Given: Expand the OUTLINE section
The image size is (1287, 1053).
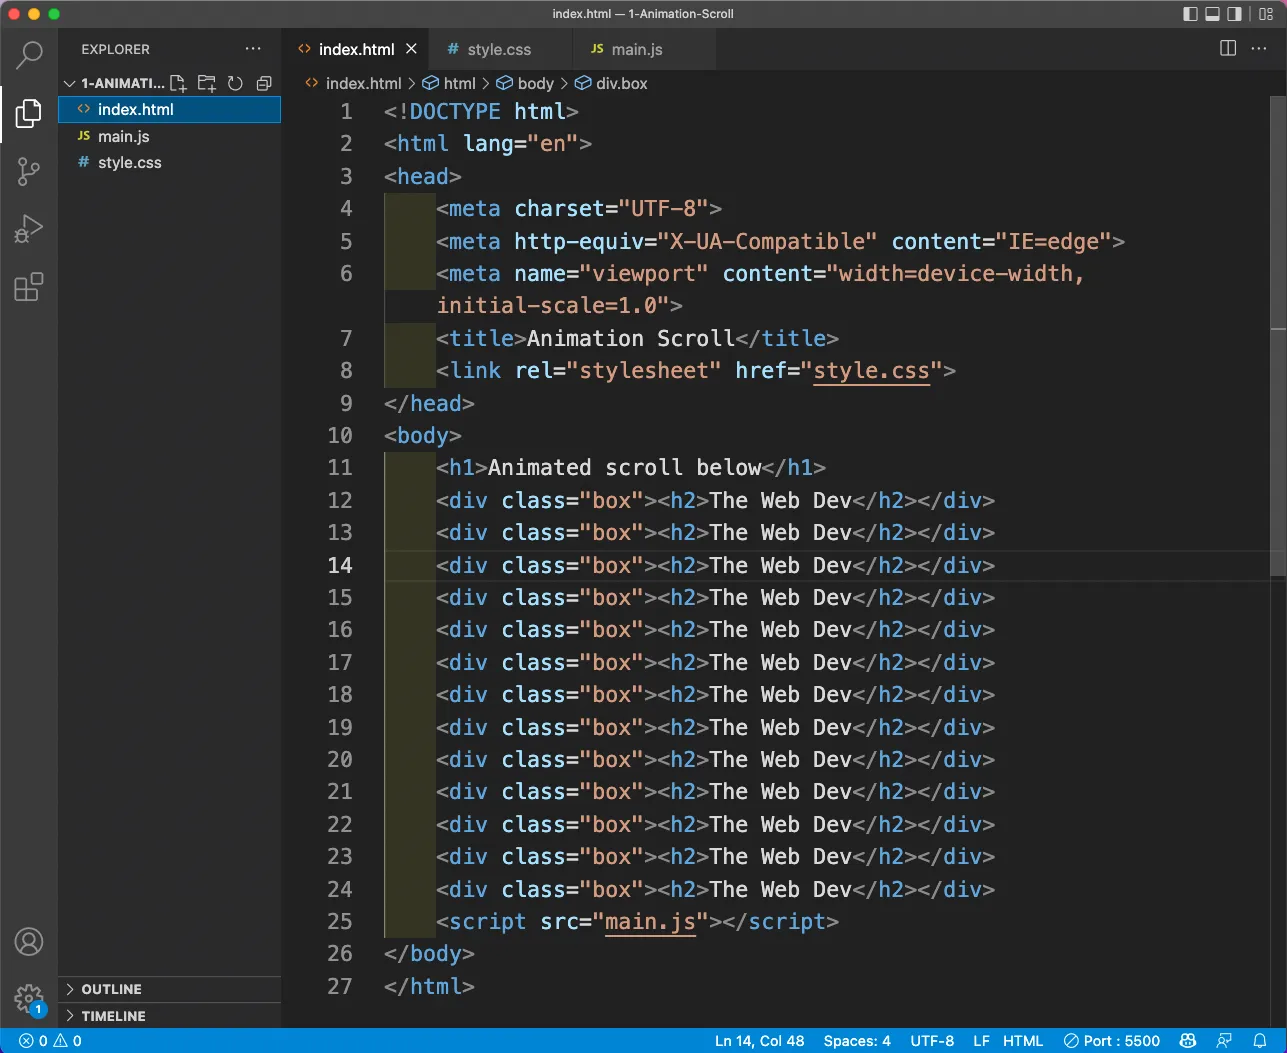Looking at the screenshot, I should tap(170, 989).
